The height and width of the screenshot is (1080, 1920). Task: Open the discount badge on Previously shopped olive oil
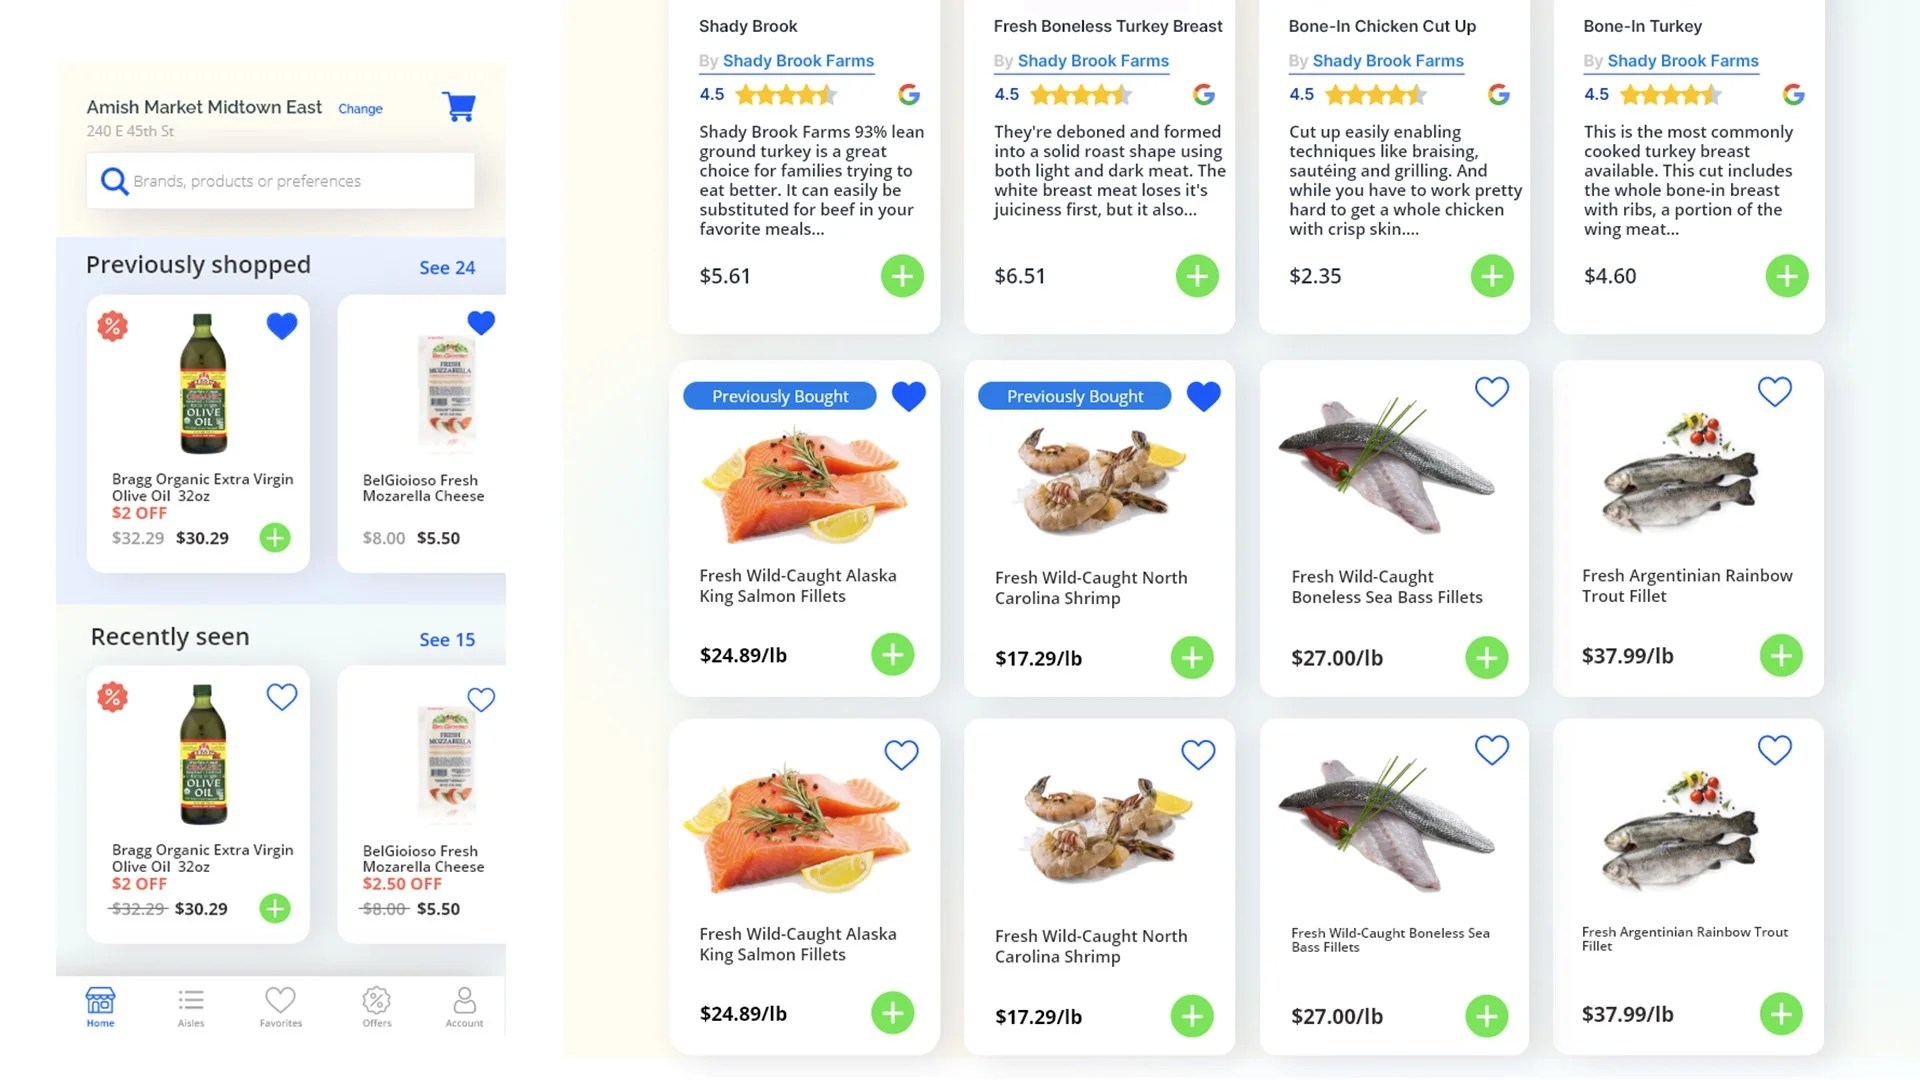click(112, 326)
